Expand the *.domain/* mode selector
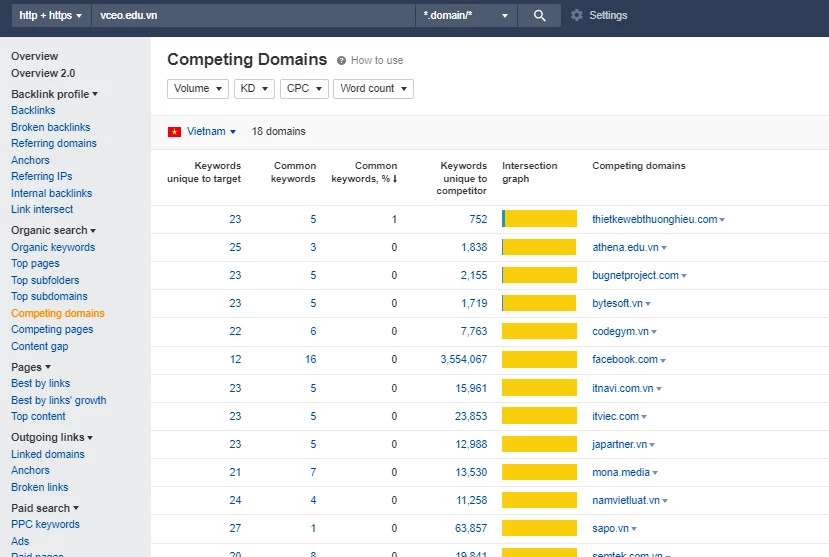The image size is (829, 557). click(466, 16)
